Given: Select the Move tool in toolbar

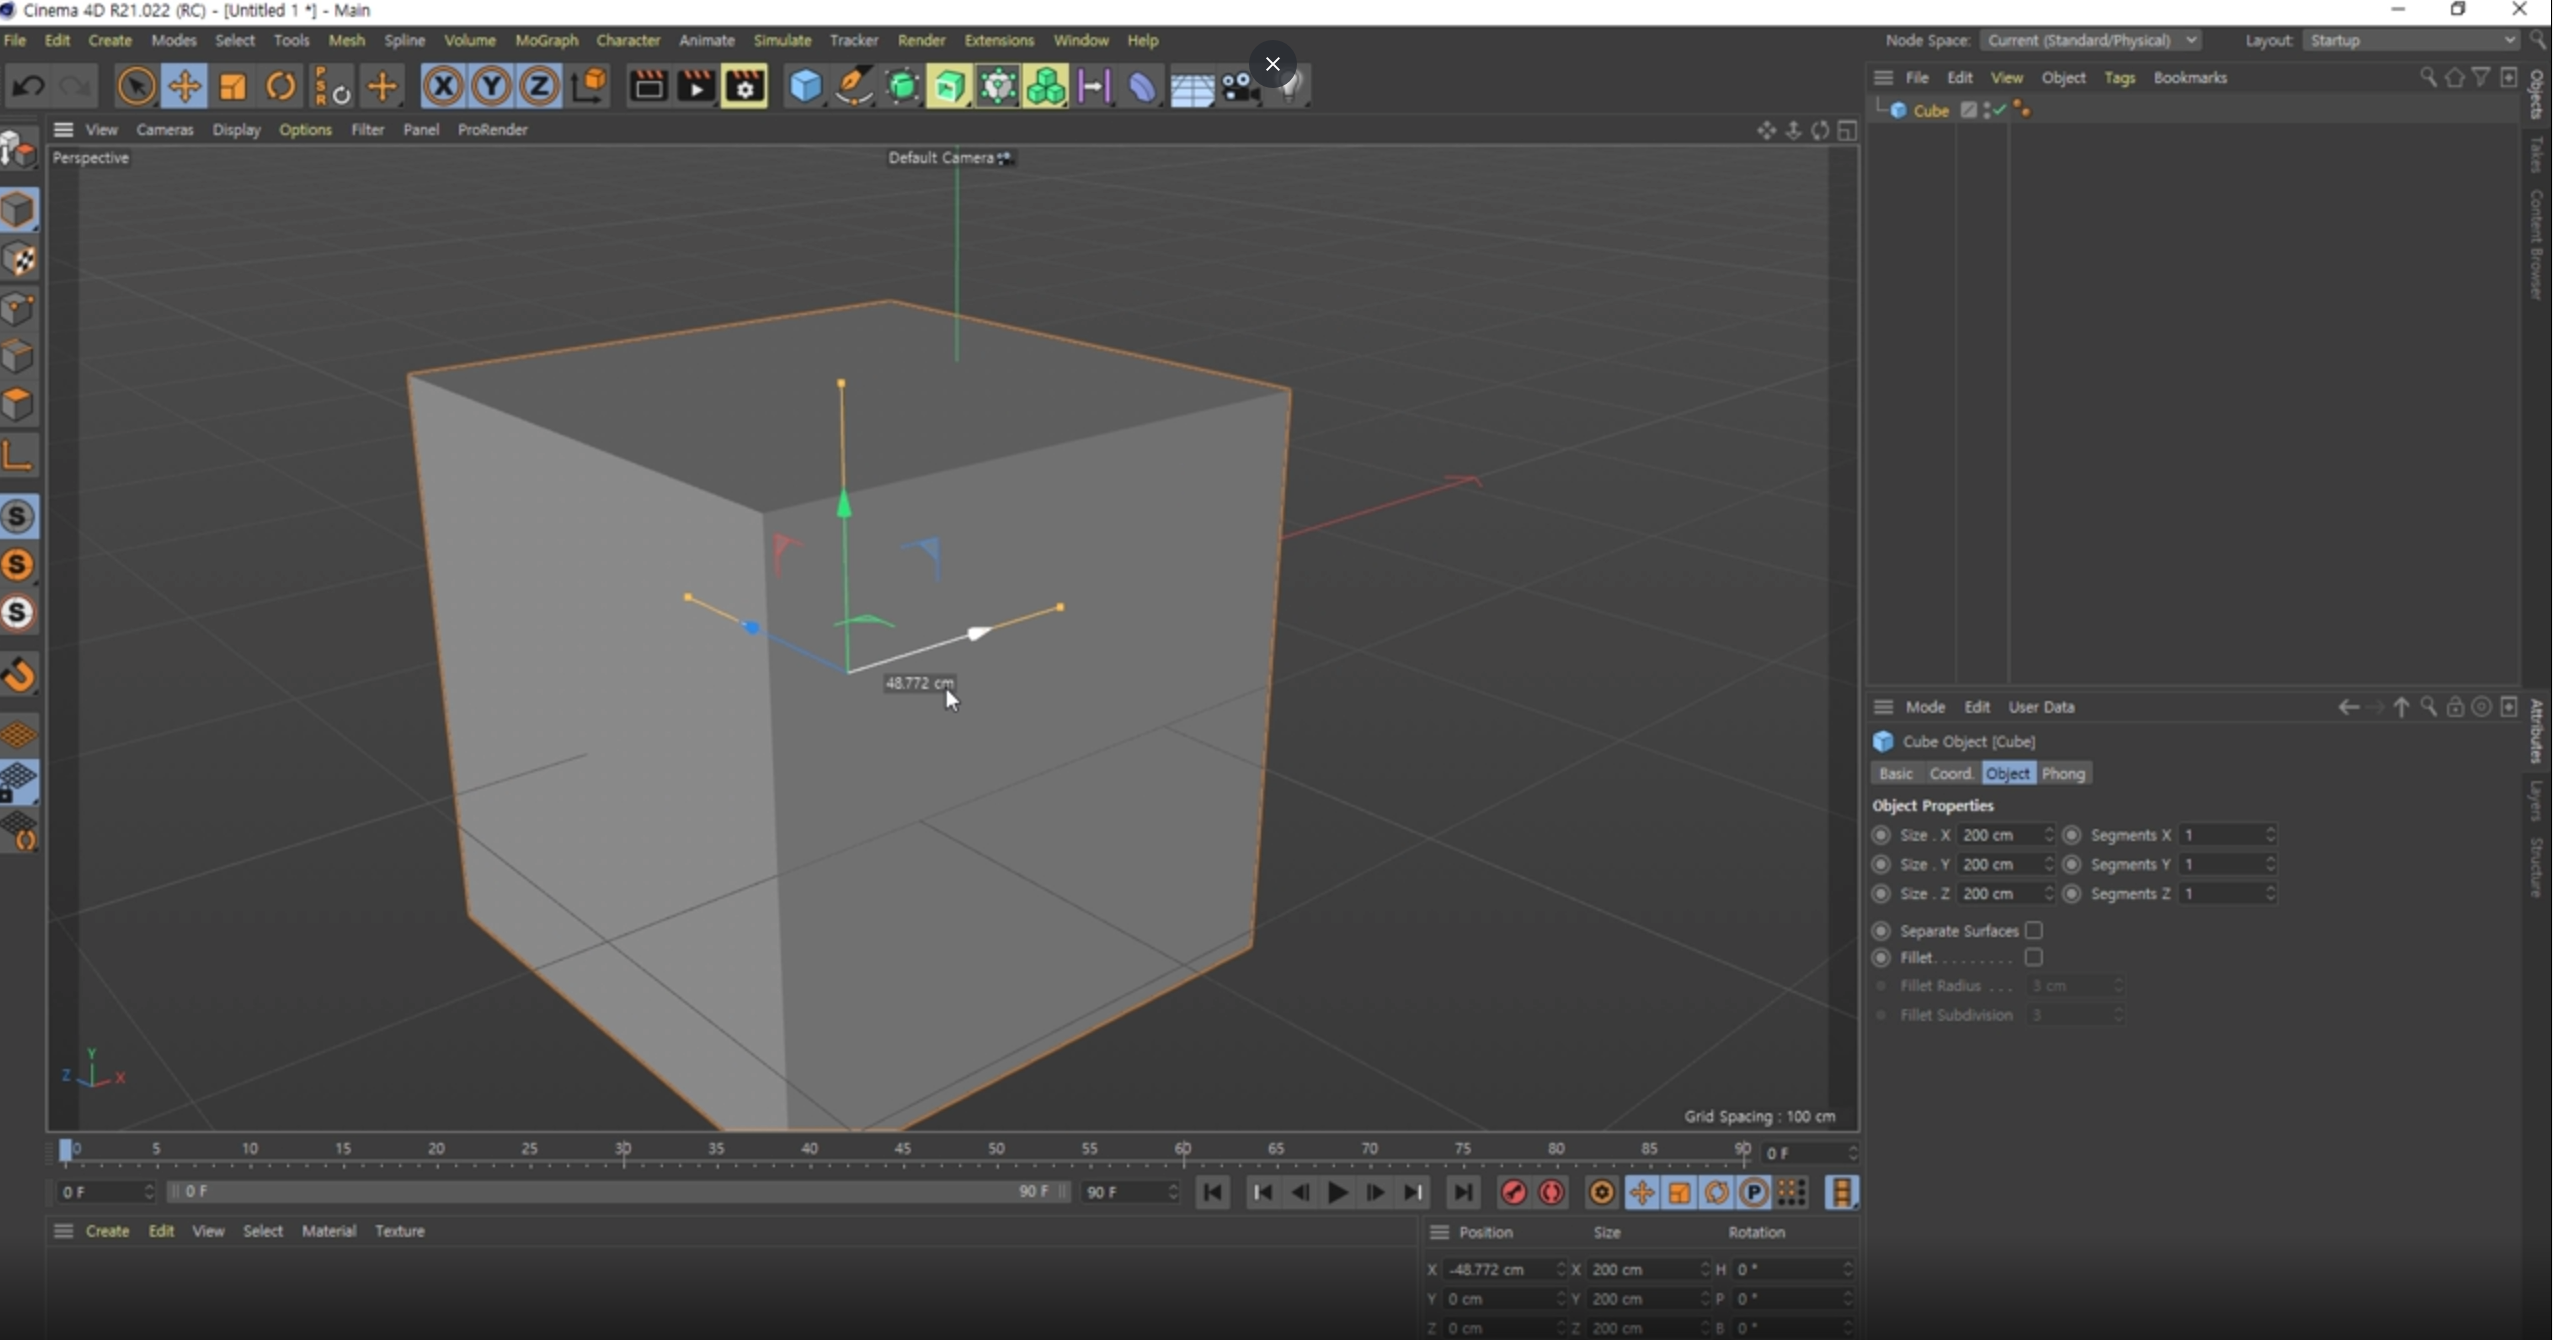Looking at the screenshot, I should tap(184, 87).
